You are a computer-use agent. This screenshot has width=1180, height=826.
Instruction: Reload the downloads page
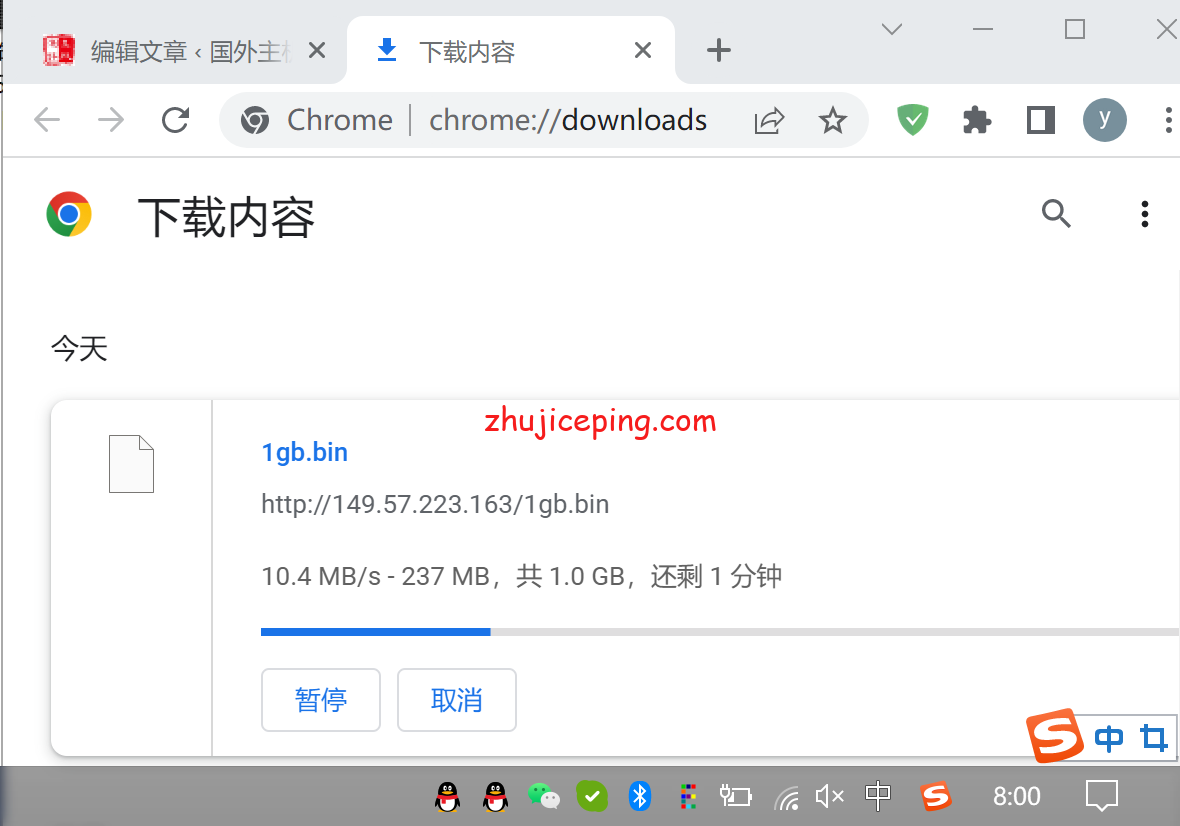(175, 120)
